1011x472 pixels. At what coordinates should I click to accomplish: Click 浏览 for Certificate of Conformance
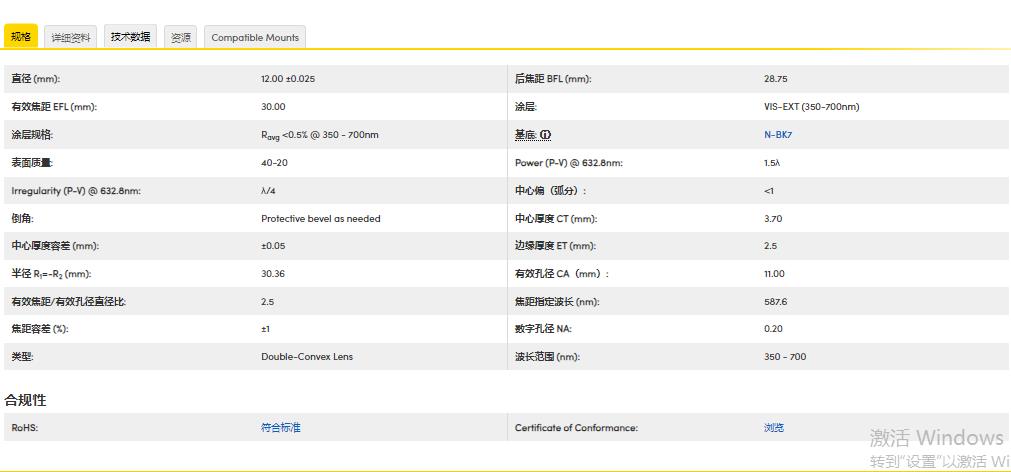pyautogui.click(x=773, y=428)
